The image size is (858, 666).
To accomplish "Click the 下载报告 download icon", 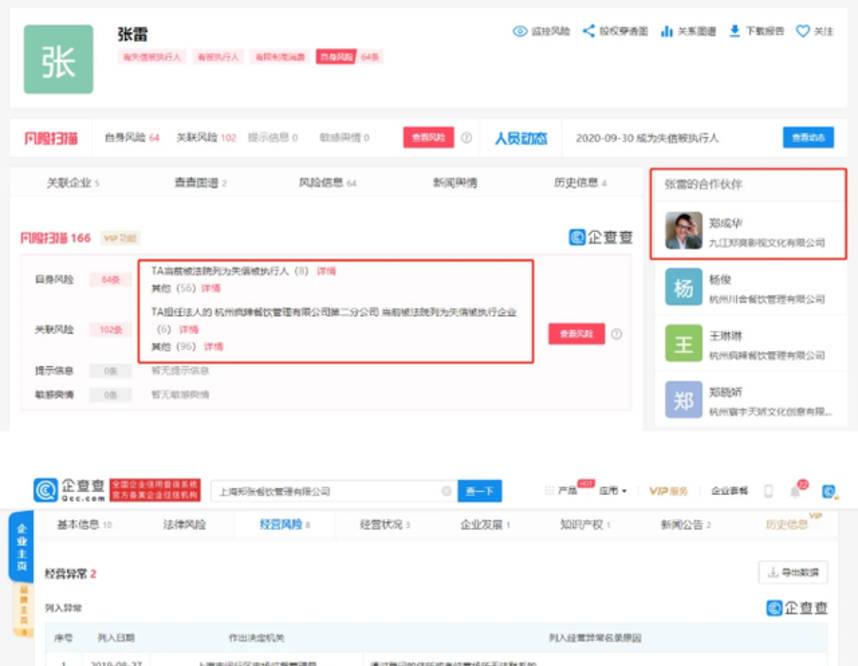I will point(735,31).
